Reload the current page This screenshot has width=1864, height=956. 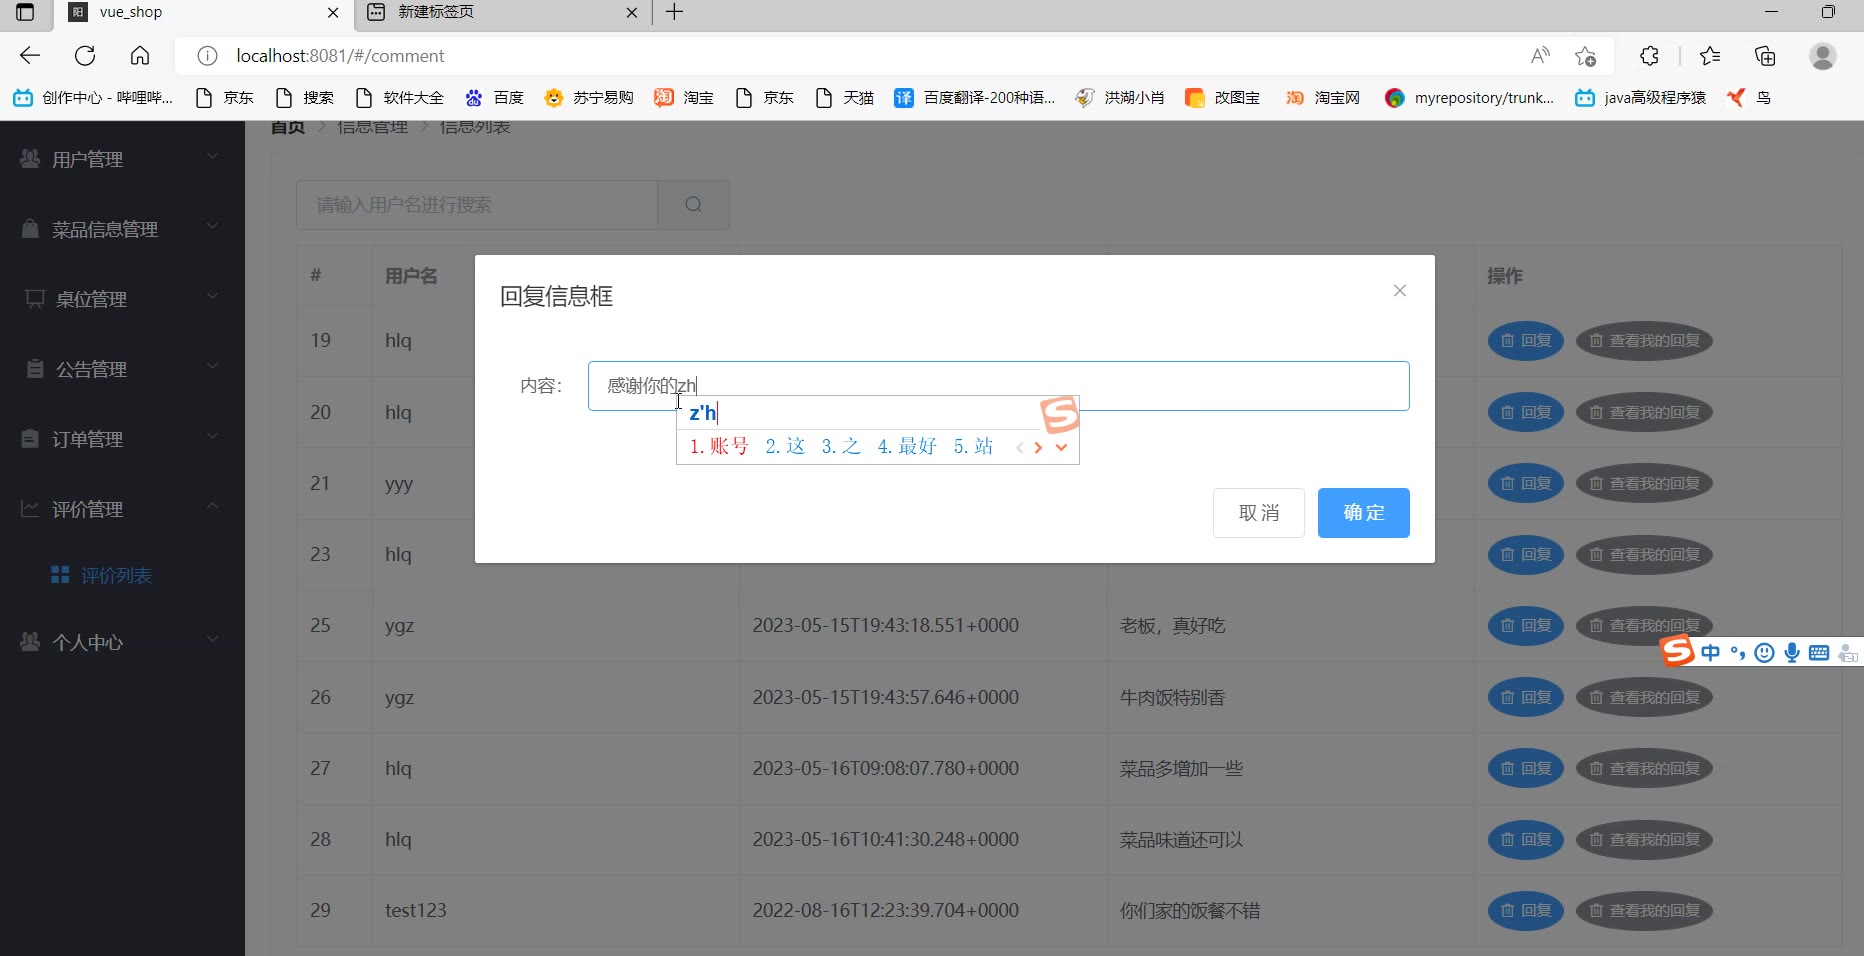pos(85,56)
